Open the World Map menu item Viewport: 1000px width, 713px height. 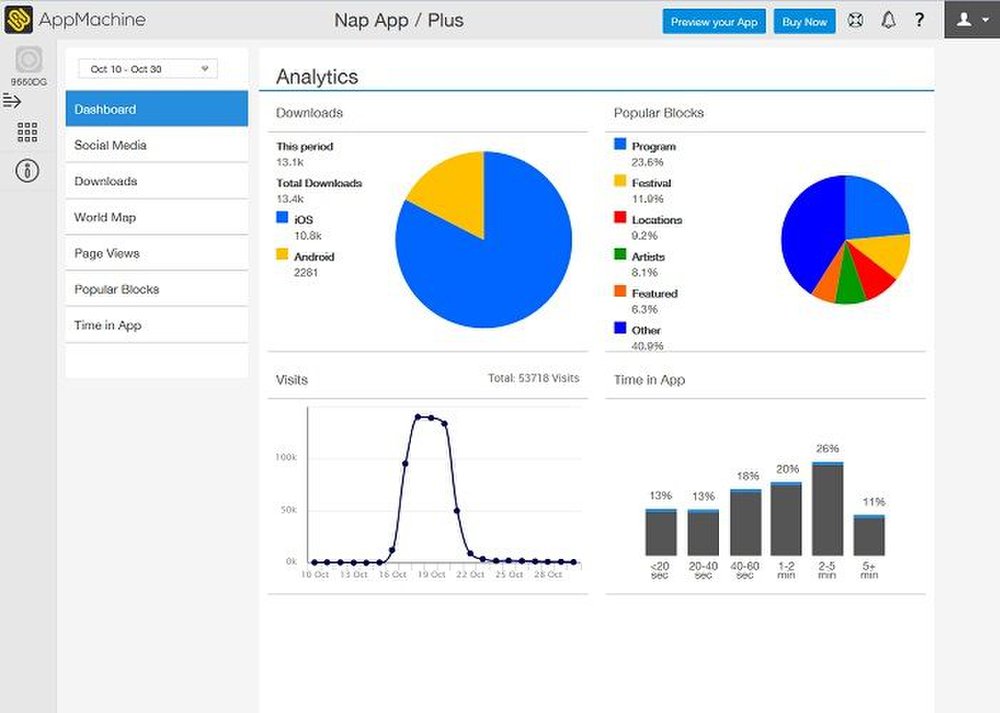click(x=157, y=217)
